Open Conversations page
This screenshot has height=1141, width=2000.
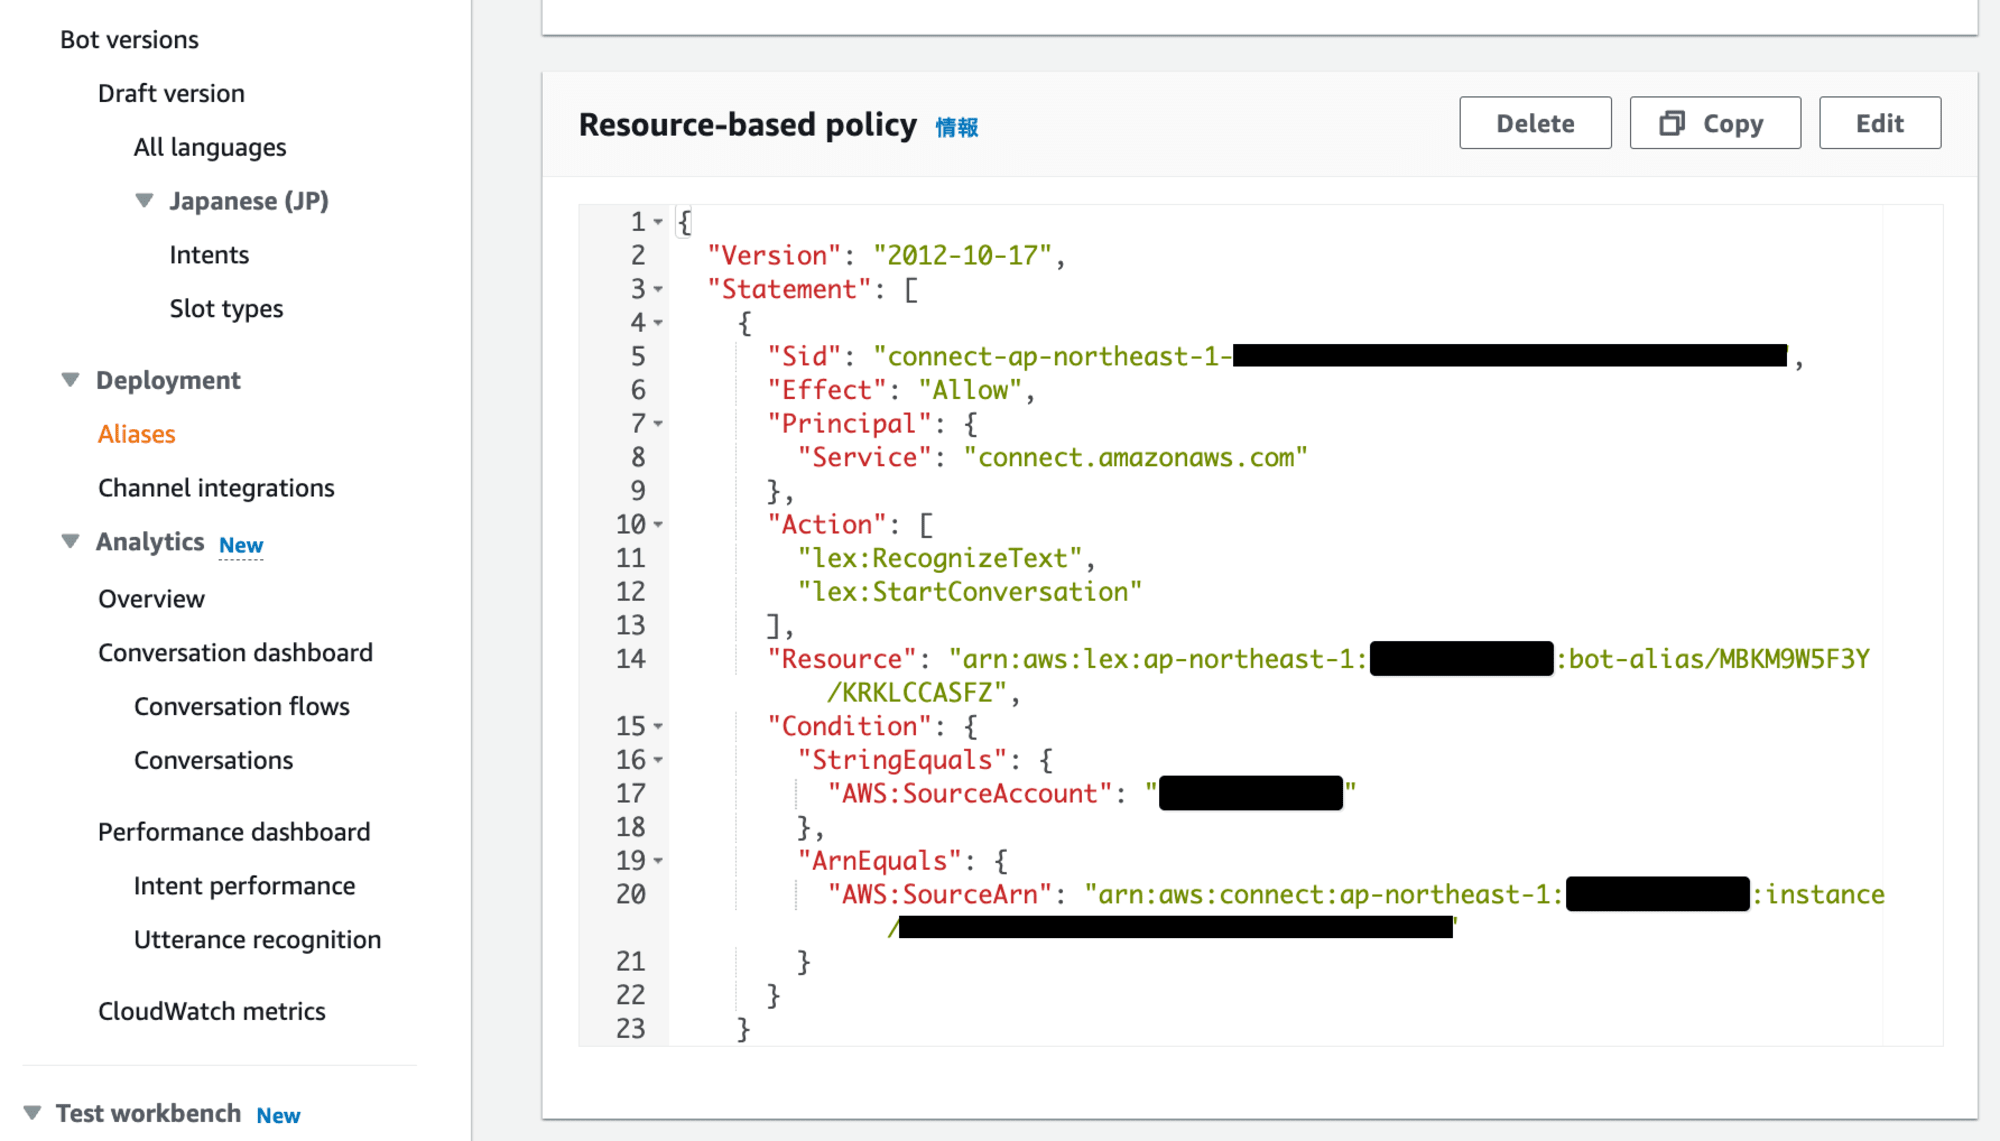tap(213, 760)
